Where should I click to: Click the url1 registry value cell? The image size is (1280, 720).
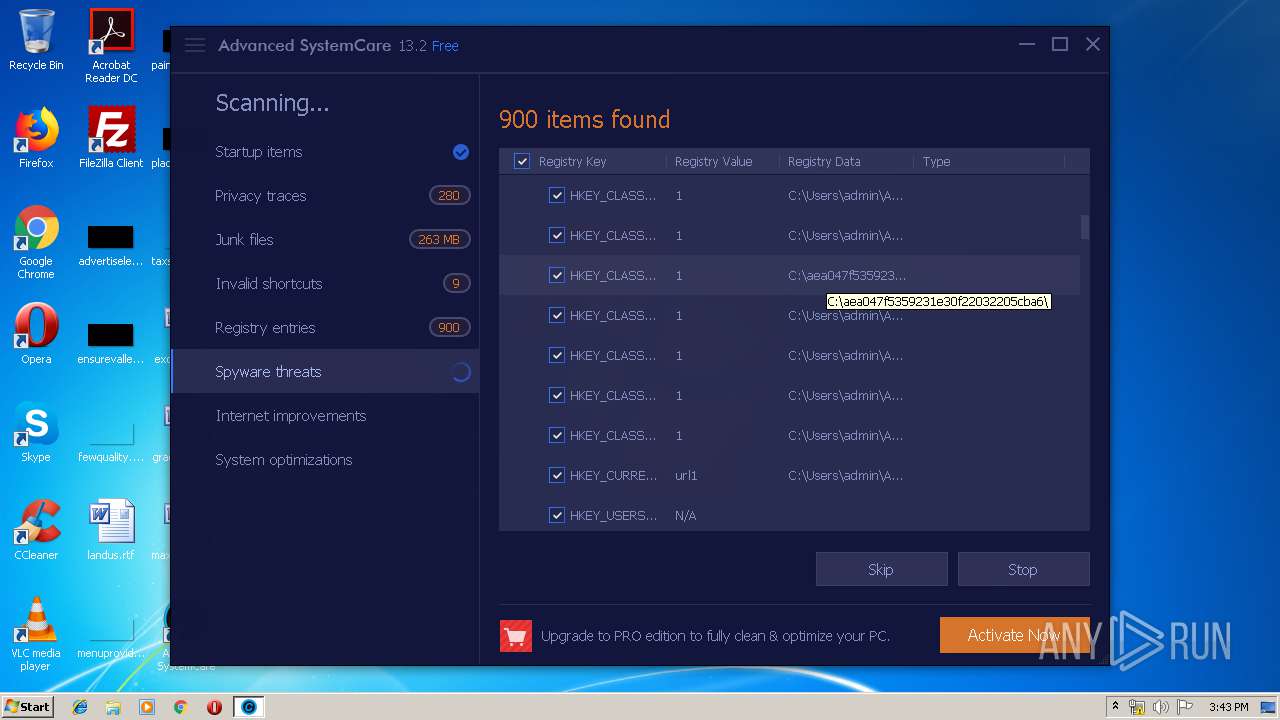click(x=686, y=475)
